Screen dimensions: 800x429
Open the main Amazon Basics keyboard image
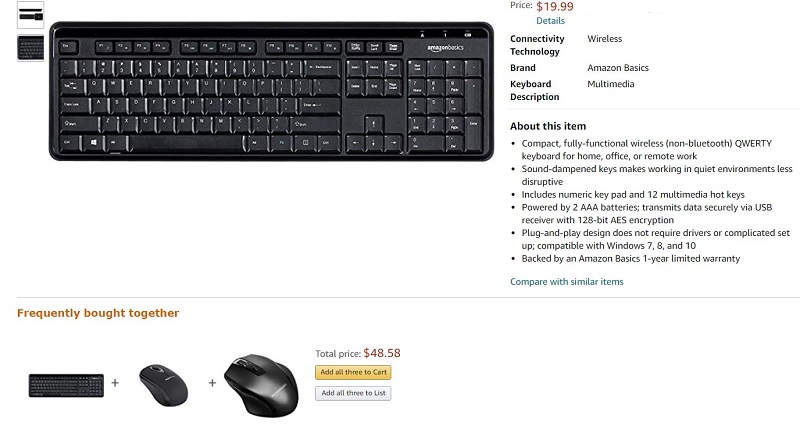click(x=271, y=91)
